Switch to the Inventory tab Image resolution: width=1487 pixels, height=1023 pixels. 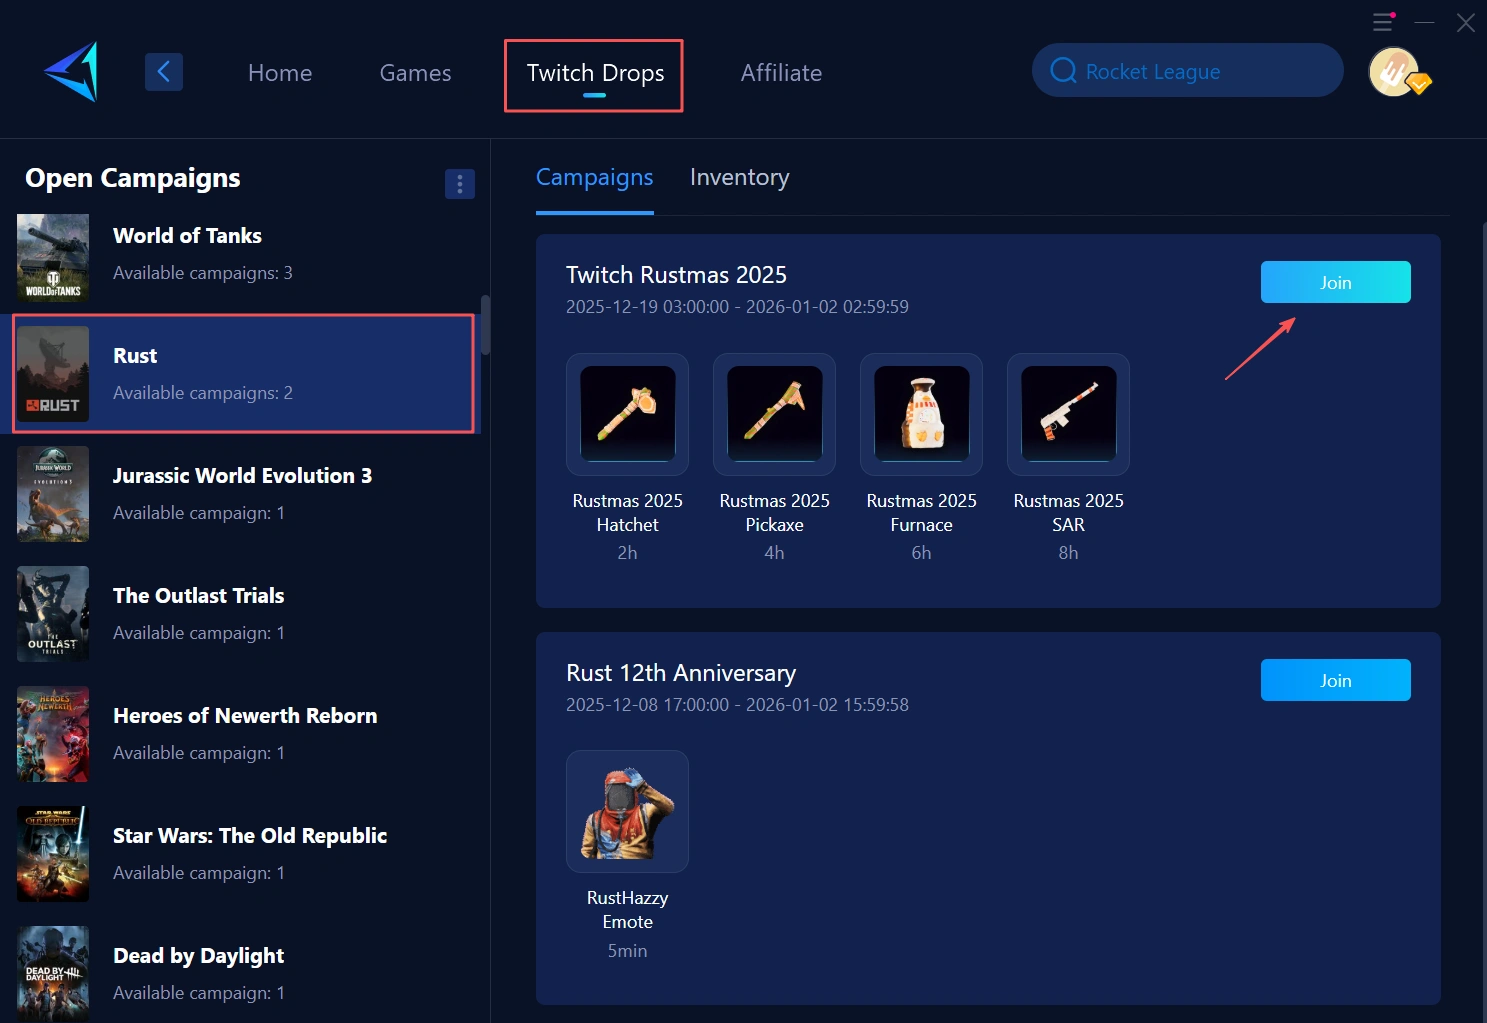tap(739, 177)
